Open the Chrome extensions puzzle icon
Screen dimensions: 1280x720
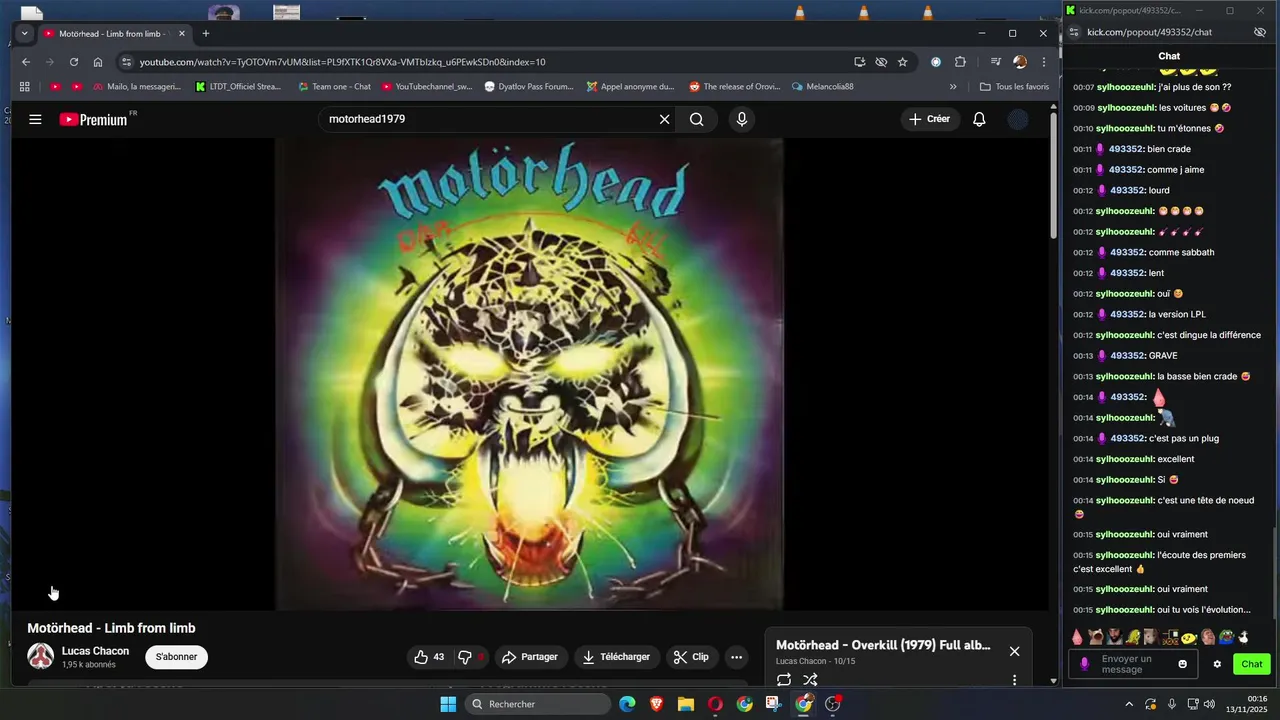point(960,62)
